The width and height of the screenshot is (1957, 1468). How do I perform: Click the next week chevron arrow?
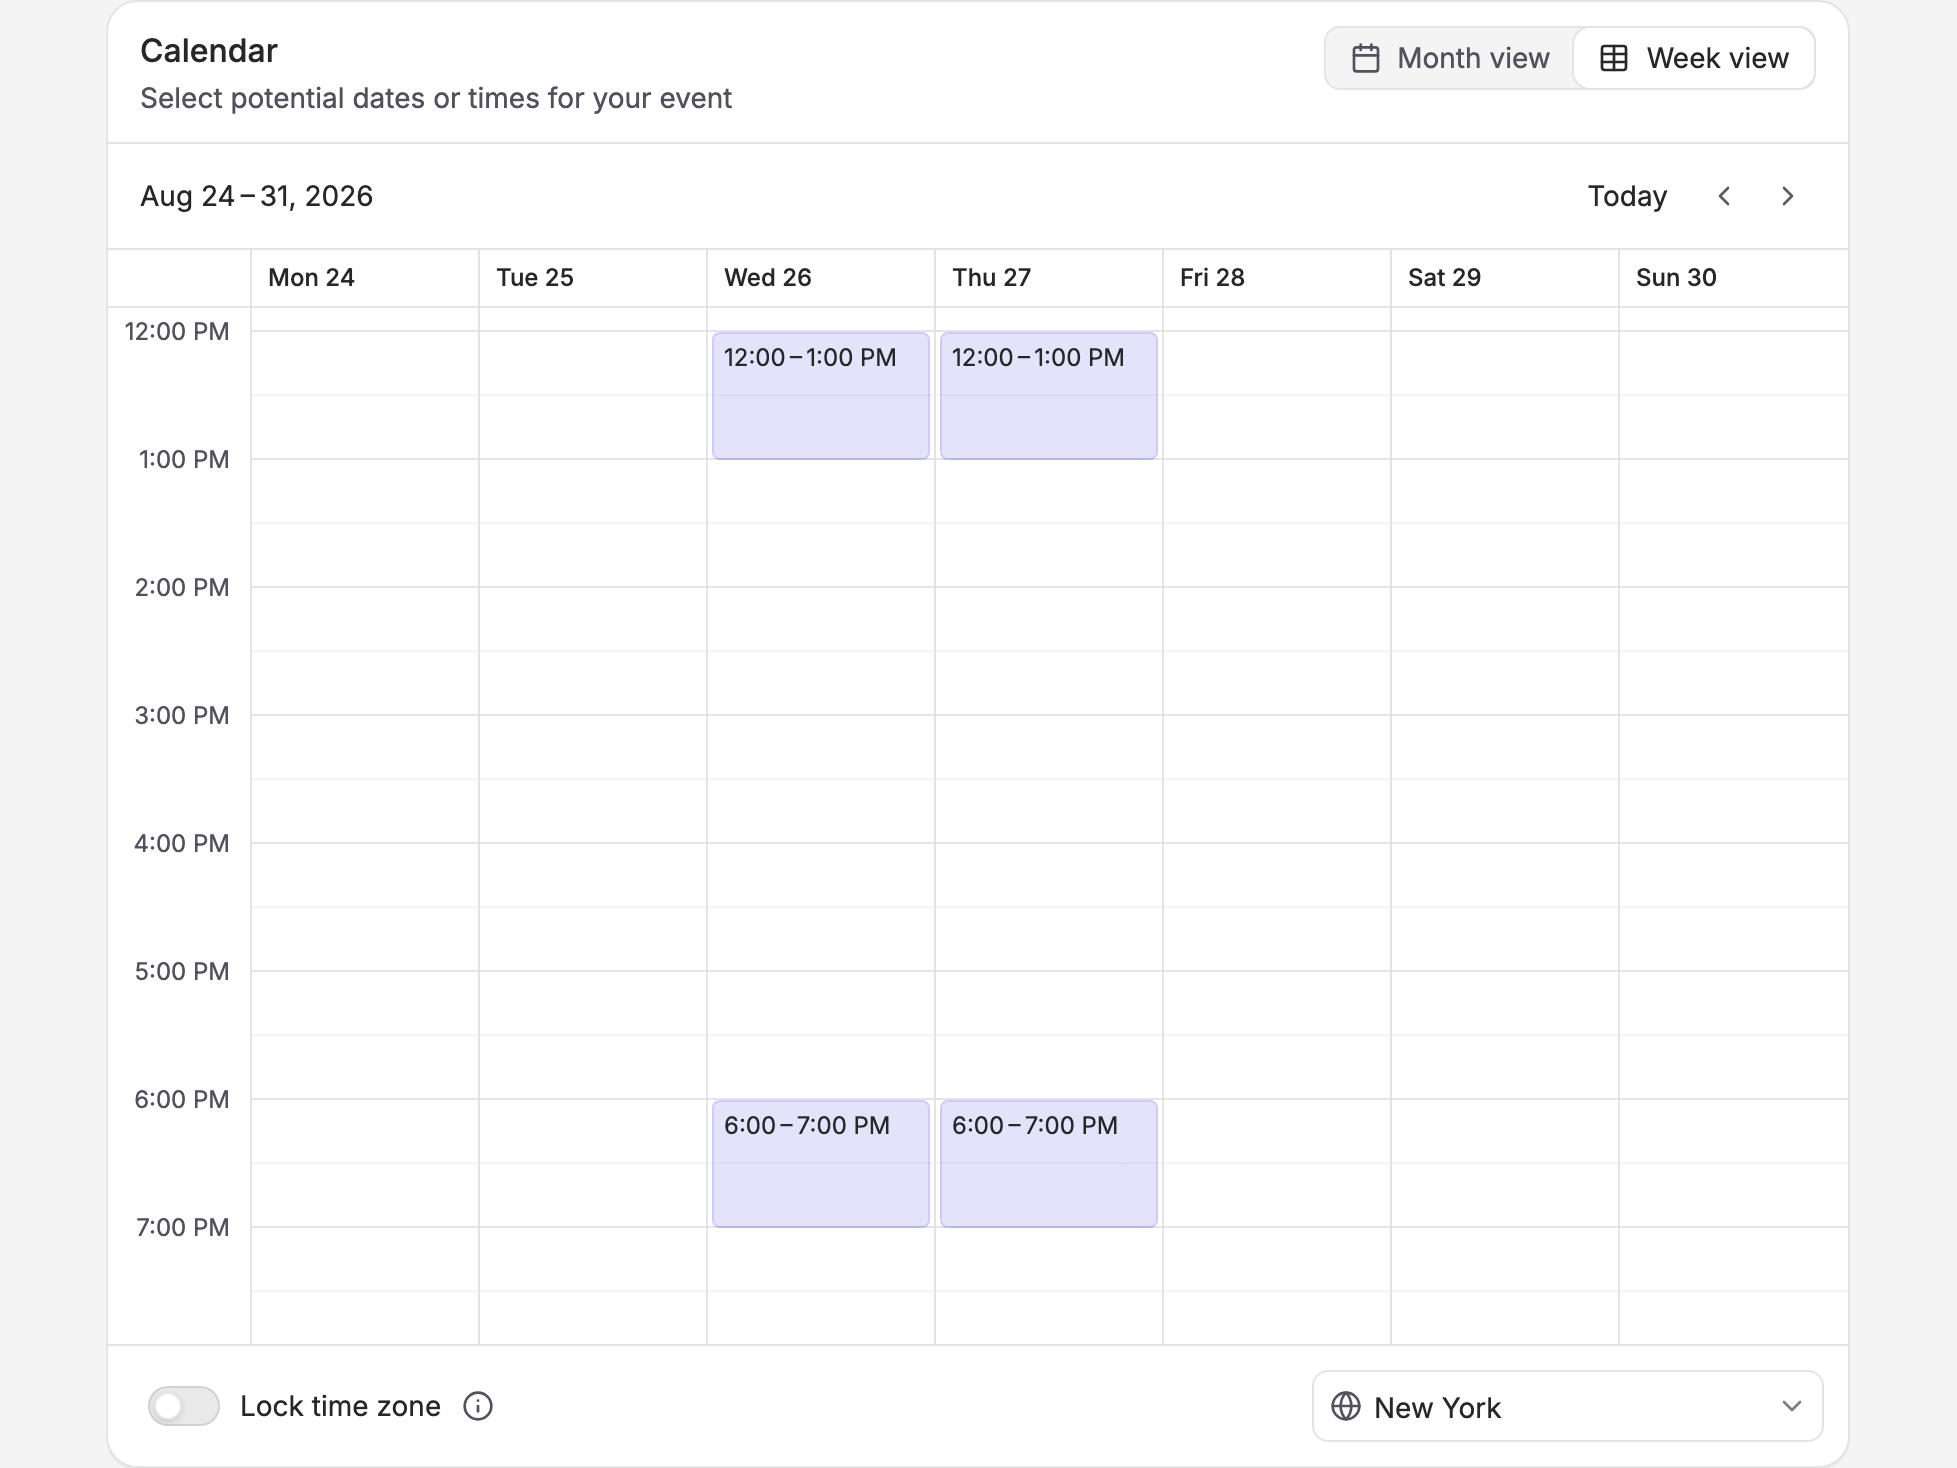tap(1788, 196)
